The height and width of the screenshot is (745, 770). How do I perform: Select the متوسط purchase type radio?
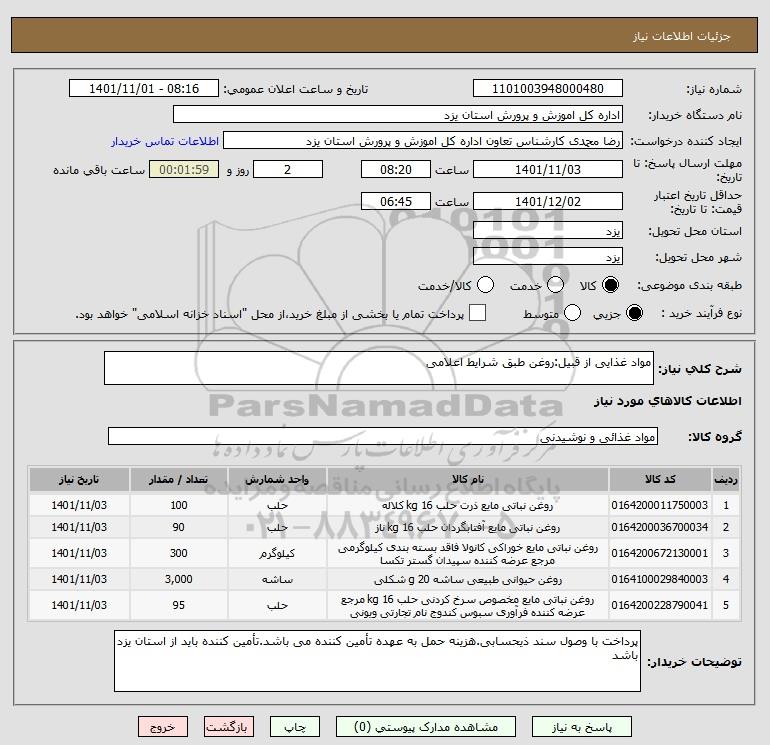572,313
